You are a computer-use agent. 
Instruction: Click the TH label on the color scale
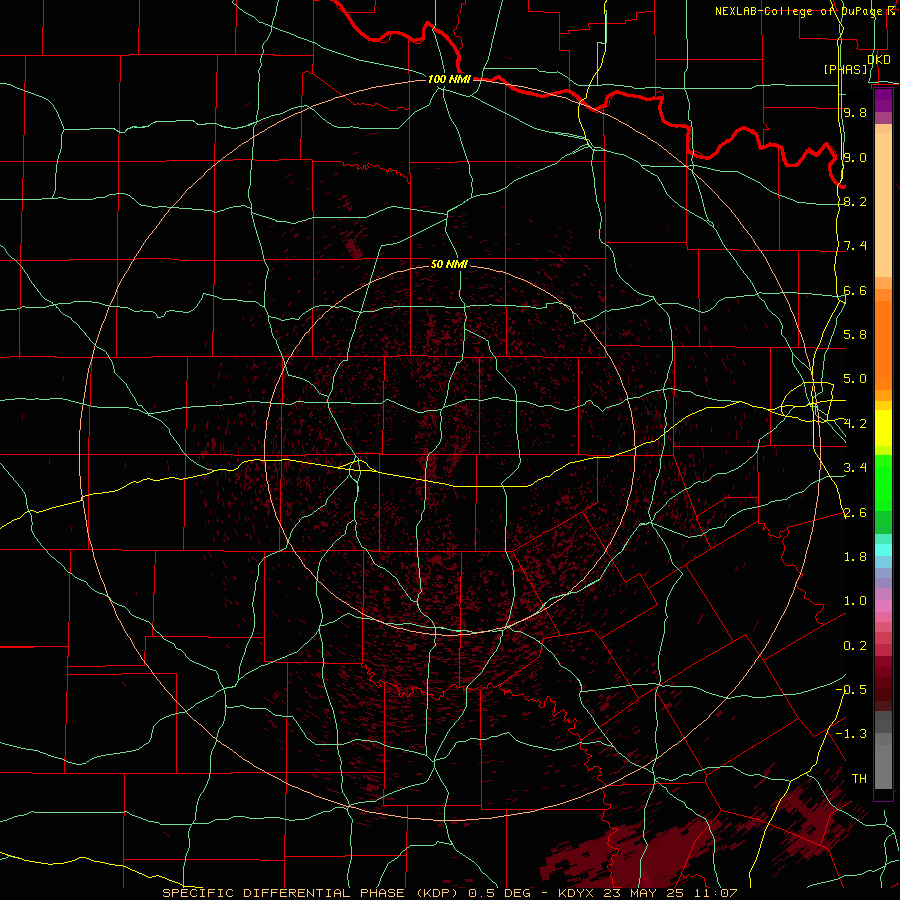coord(859,779)
